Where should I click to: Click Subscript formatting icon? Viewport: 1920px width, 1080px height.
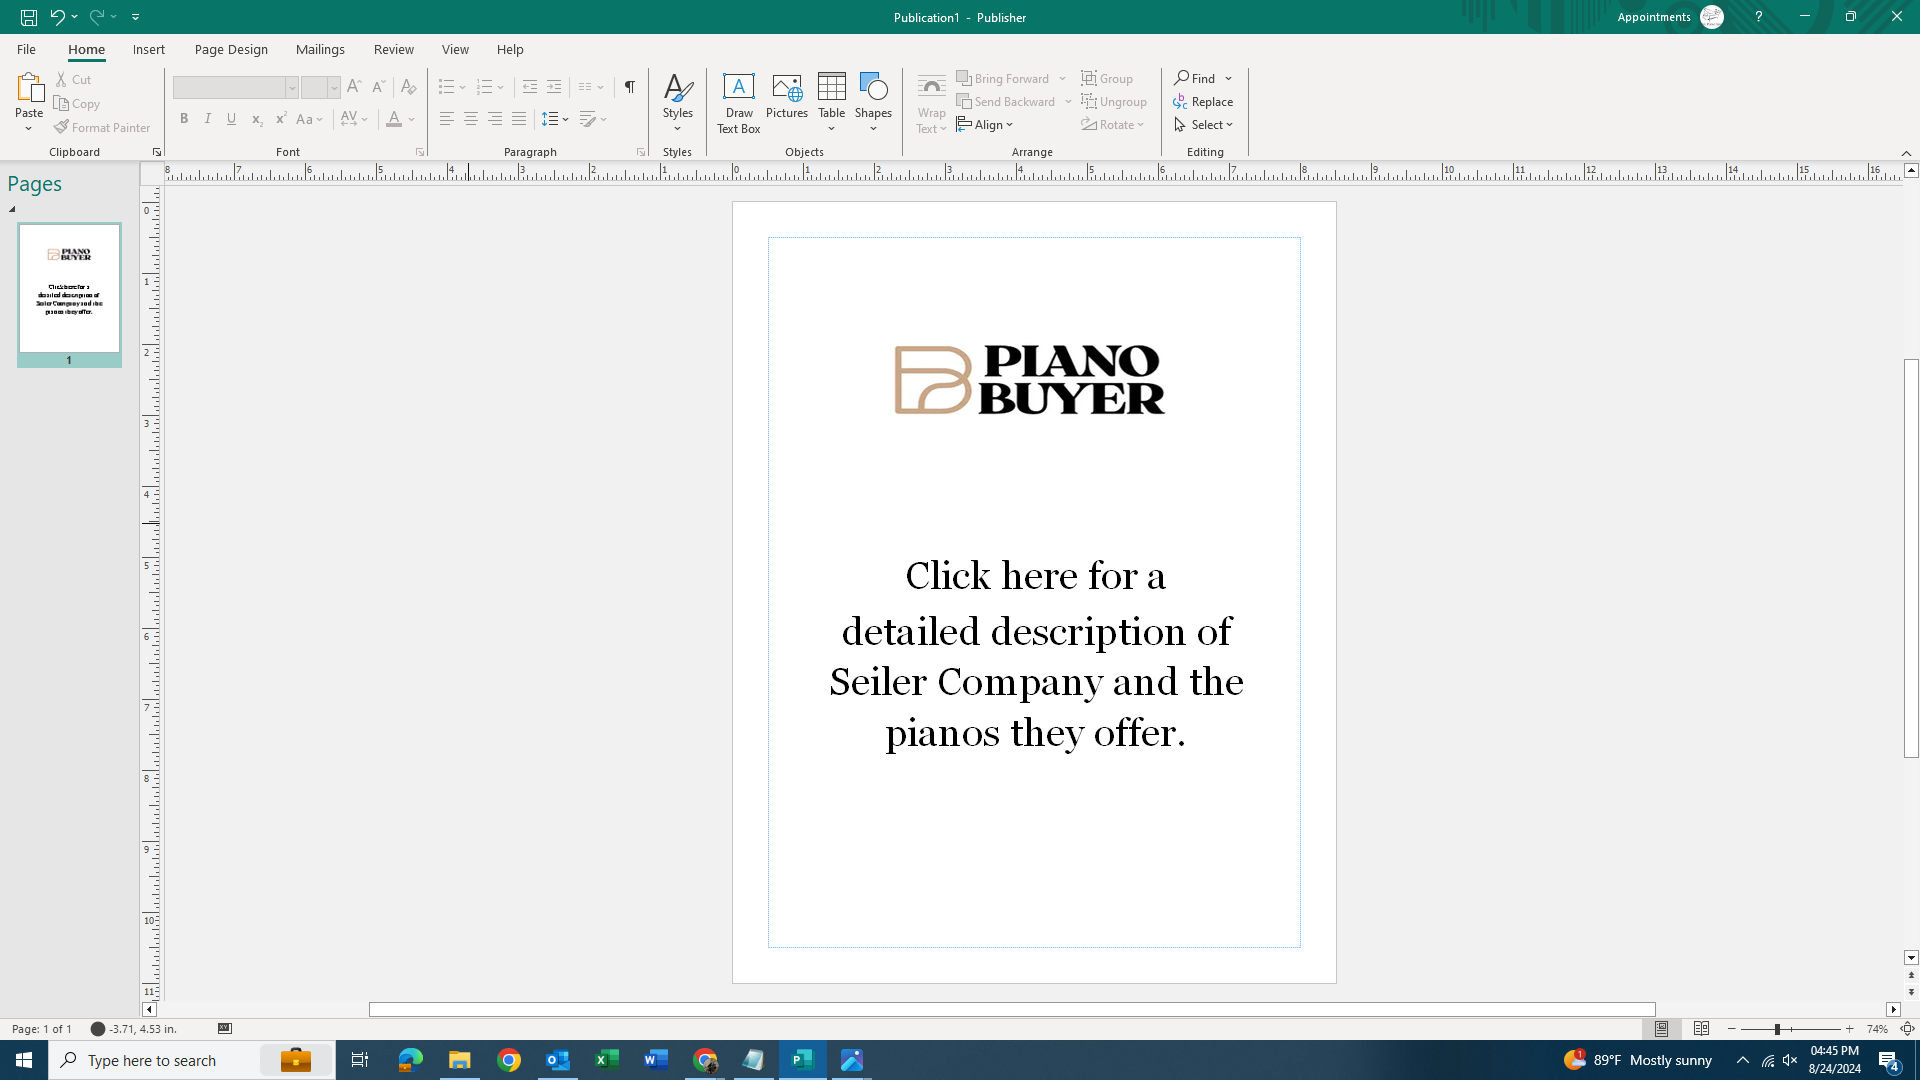point(257,119)
